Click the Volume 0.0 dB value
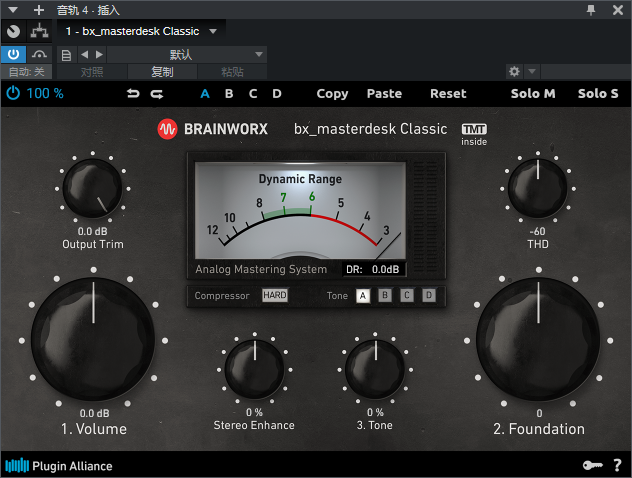Screen dimensions: 632x478 (x=94, y=413)
